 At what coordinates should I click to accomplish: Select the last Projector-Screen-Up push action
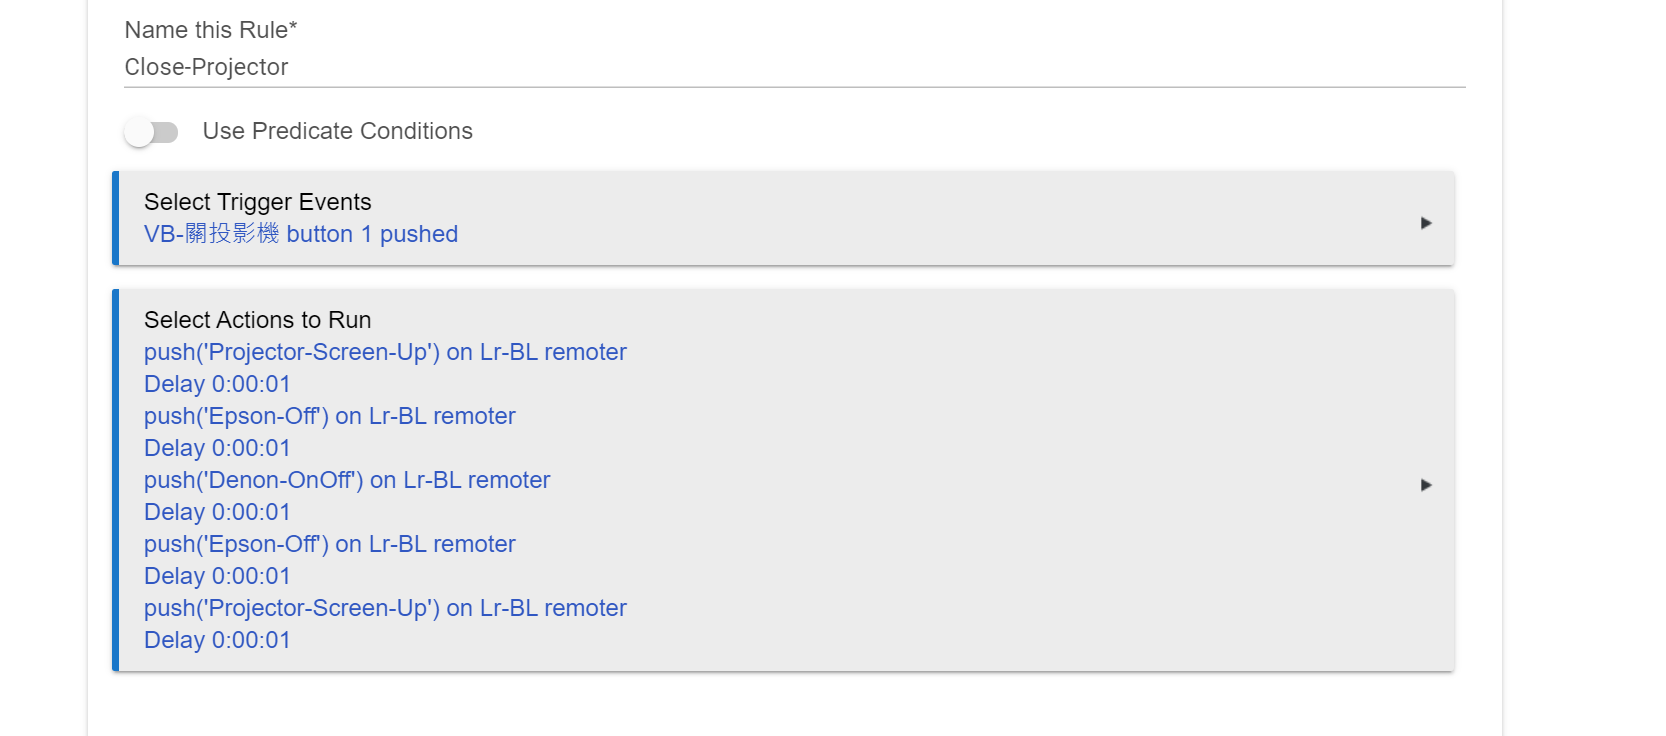point(385,608)
